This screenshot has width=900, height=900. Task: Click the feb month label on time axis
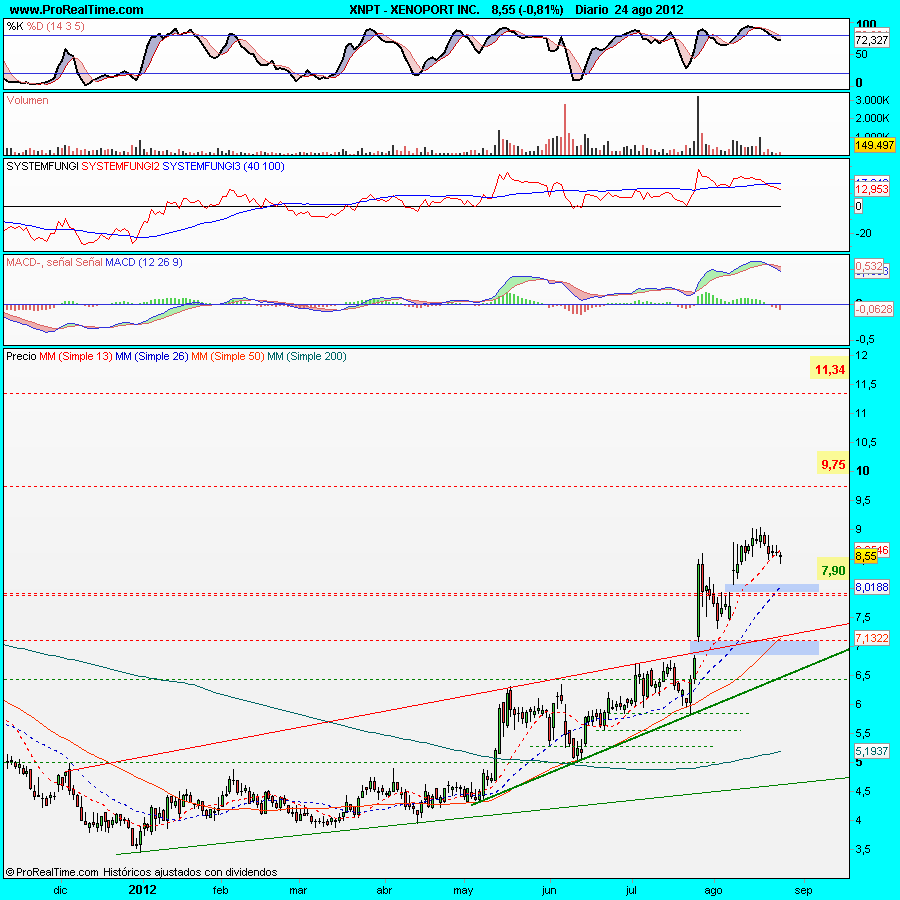pyautogui.click(x=221, y=890)
